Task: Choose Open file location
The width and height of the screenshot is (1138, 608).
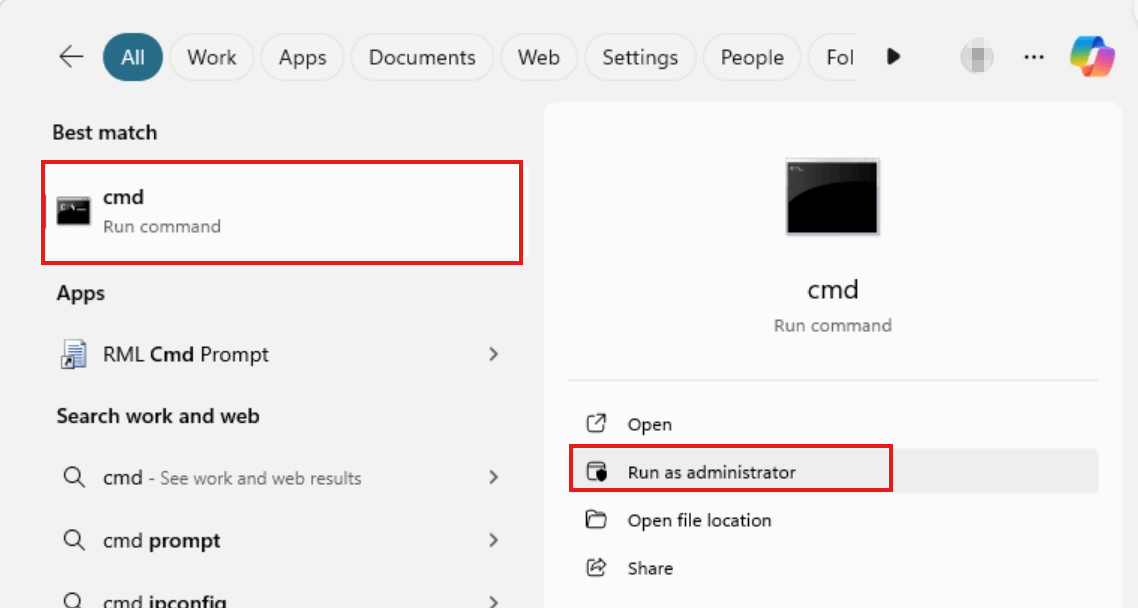Action: 833,519
